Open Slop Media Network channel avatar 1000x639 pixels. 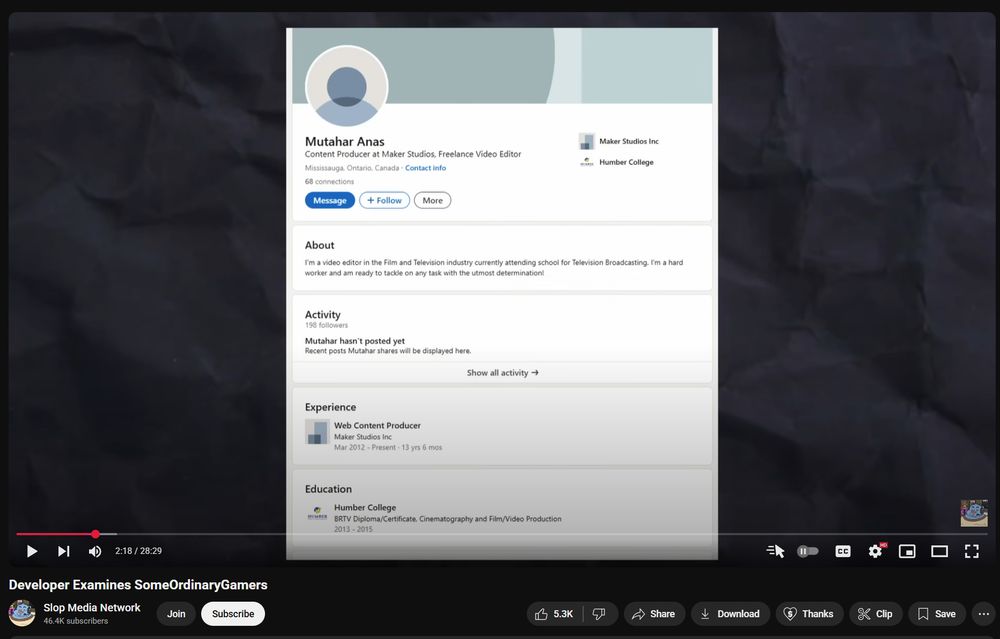pyautogui.click(x=22, y=613)
